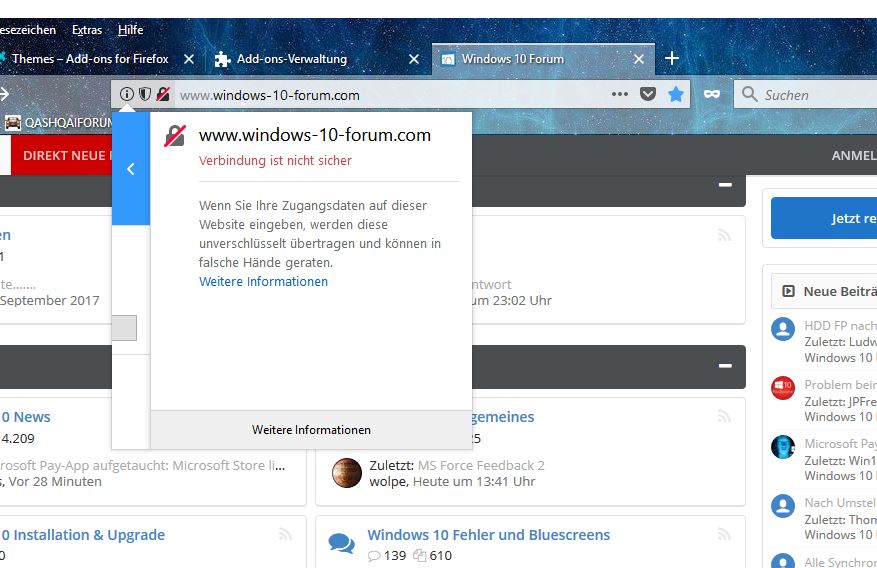Open the Allgemeines forum link
The image size is (877, 568).
tap(502, 417)
